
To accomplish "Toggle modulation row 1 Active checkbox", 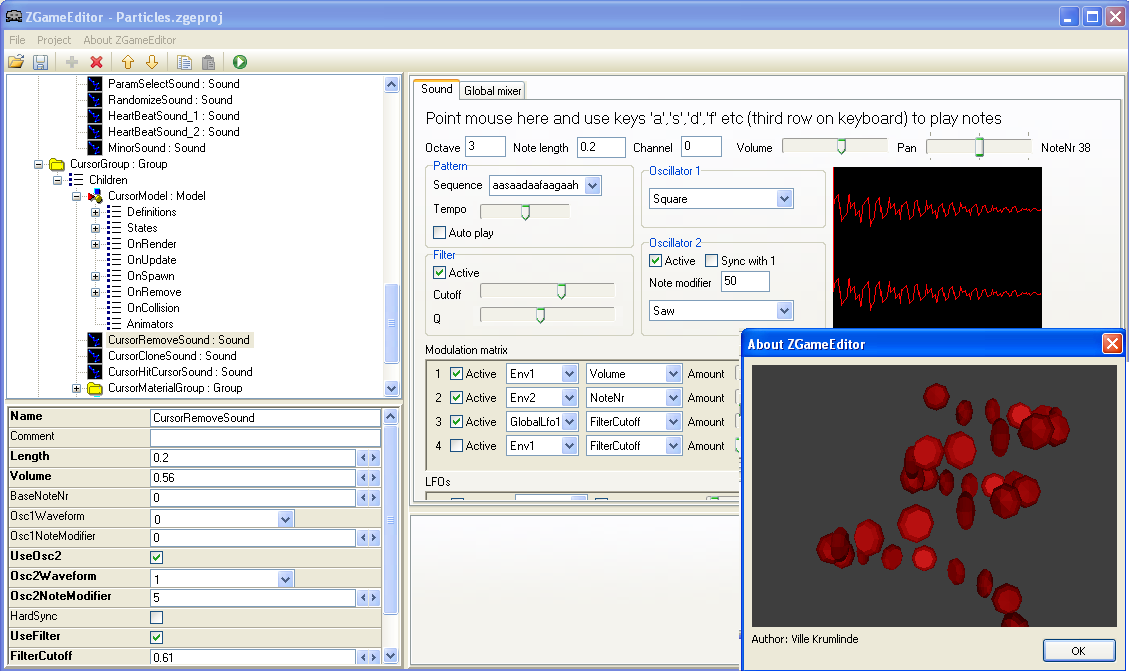I will (456, 374).
